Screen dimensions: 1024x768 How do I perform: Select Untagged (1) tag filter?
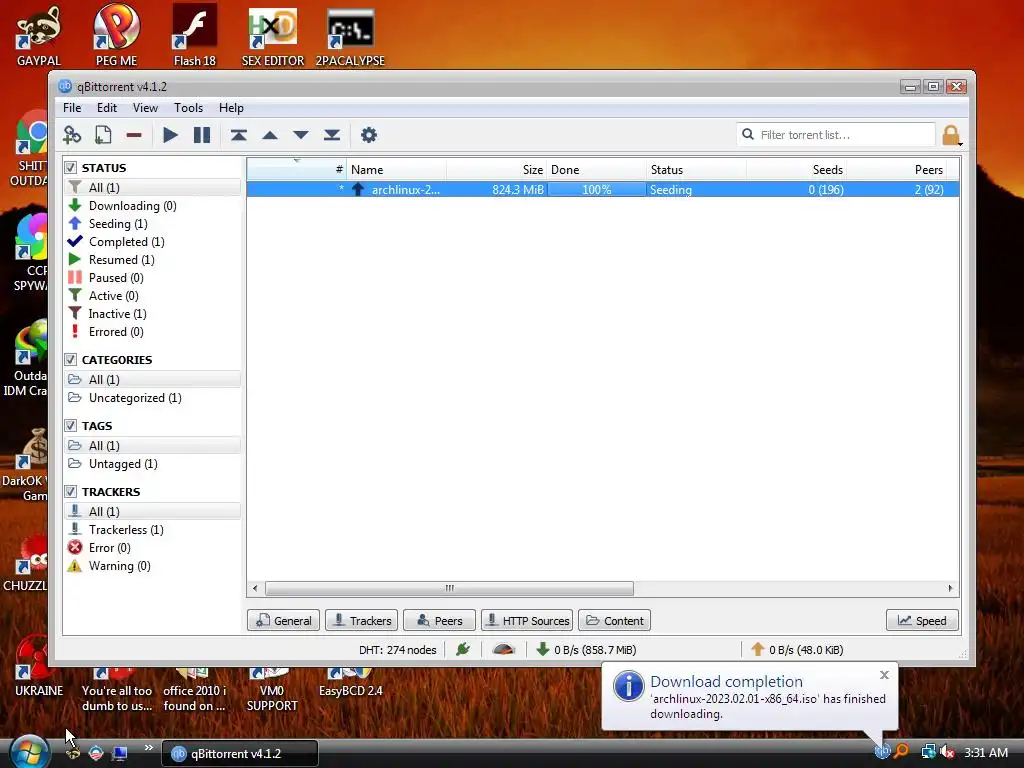(123, 464)
